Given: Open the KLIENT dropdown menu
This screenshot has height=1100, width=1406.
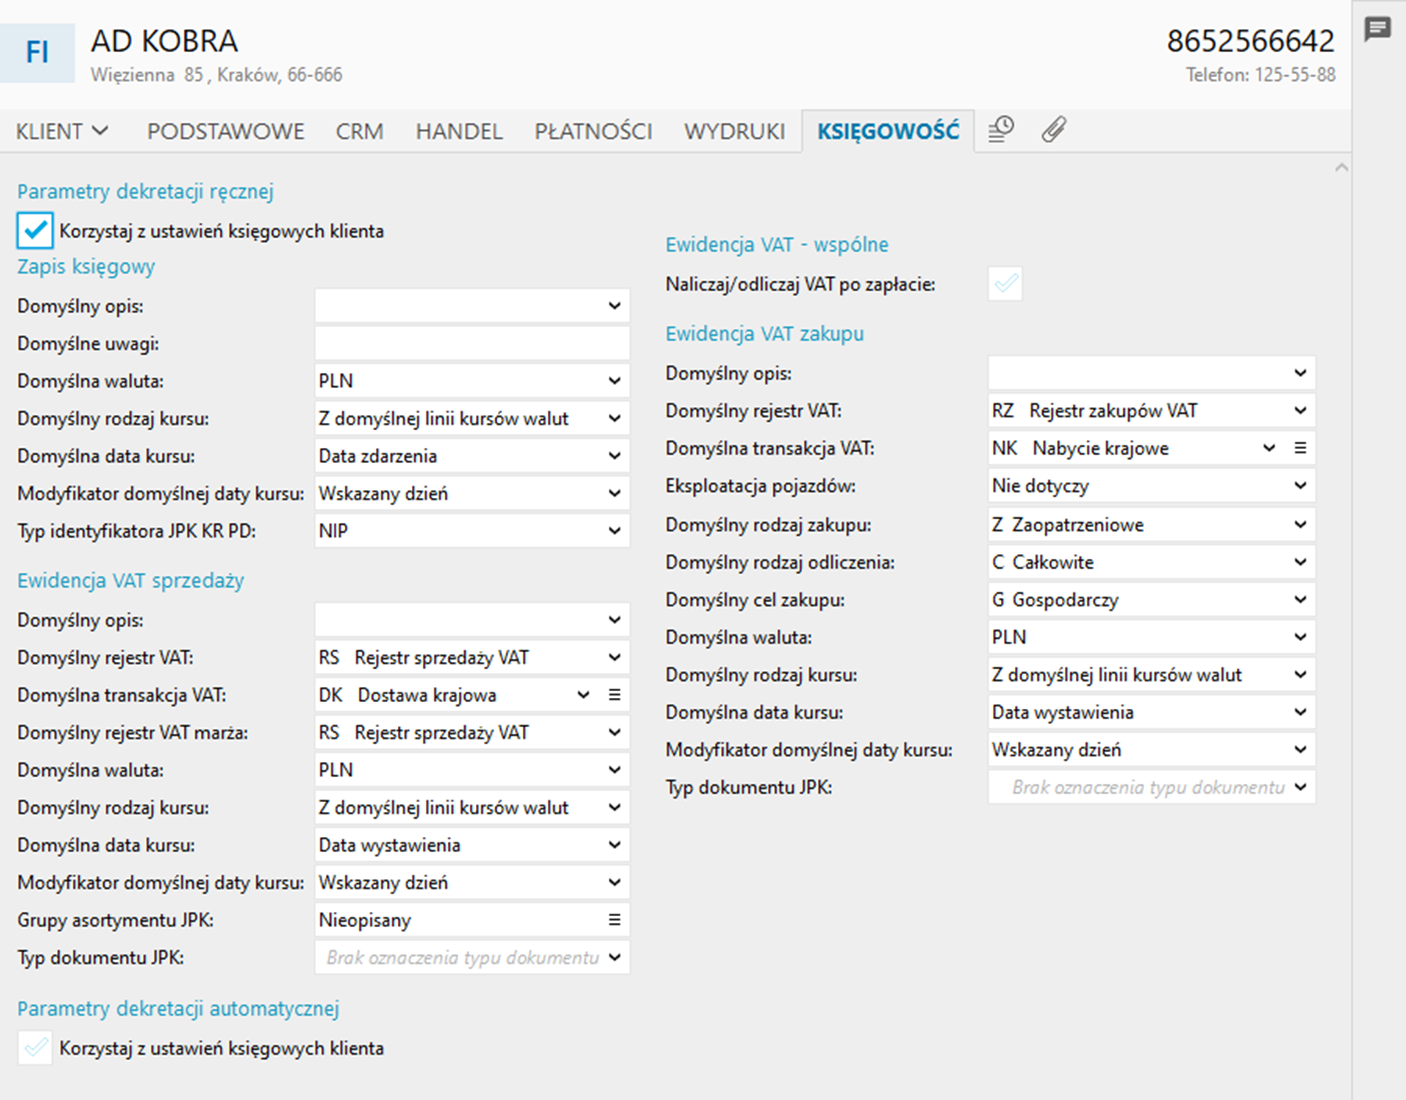Looking at the screenshot, I should click(x=62, y=131).
